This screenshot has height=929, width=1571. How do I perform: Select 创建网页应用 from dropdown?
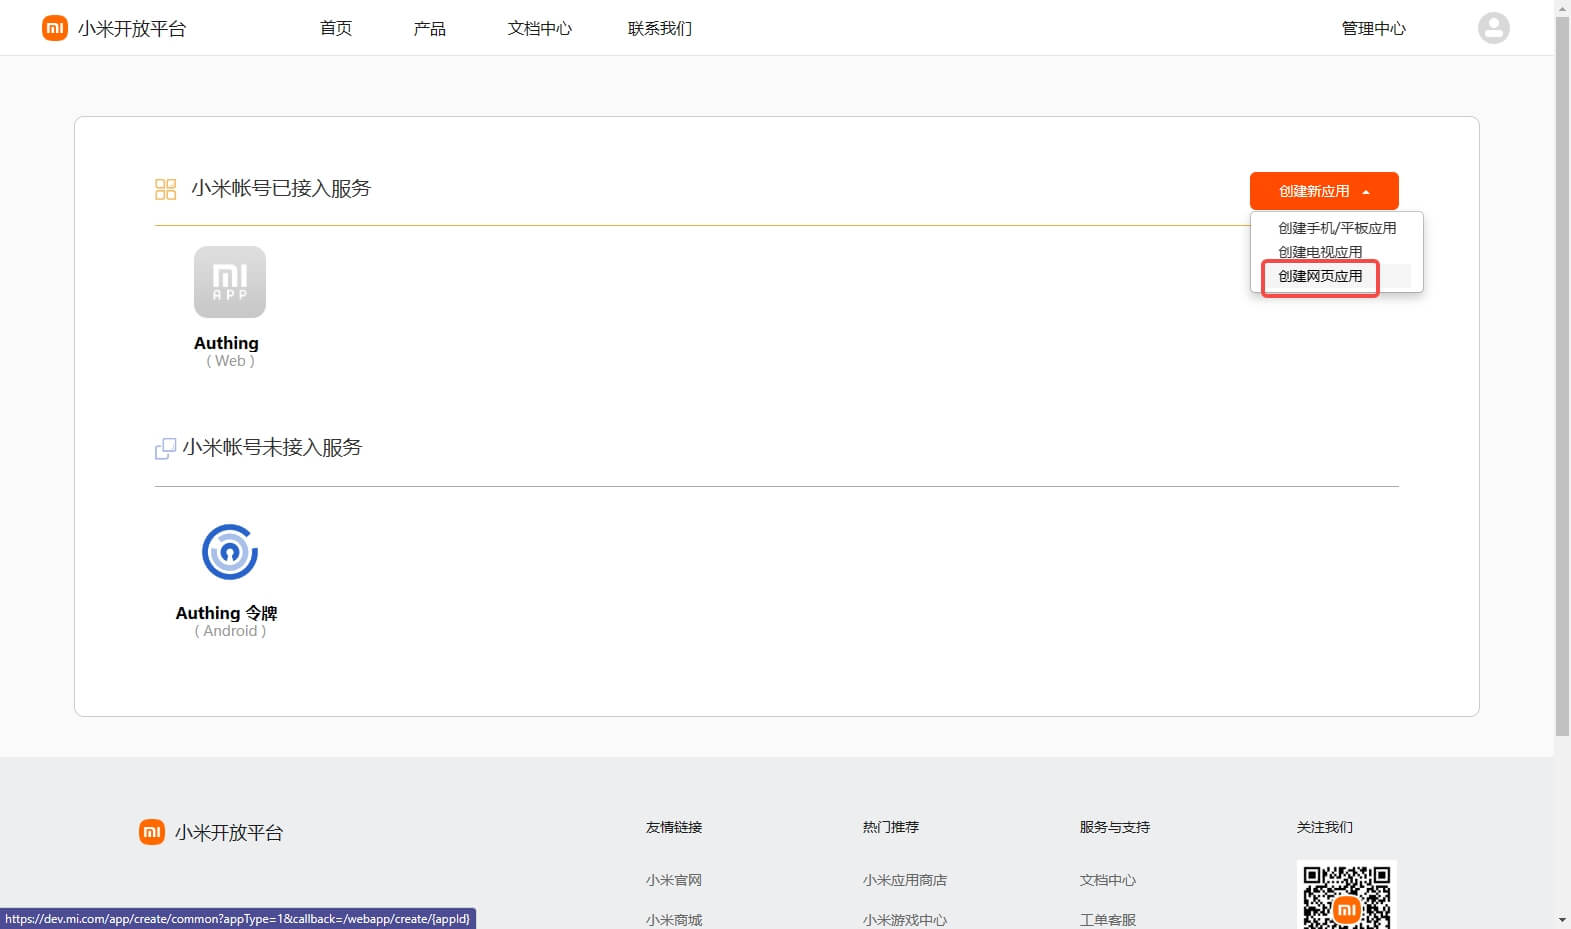(x=1320, y=276)
